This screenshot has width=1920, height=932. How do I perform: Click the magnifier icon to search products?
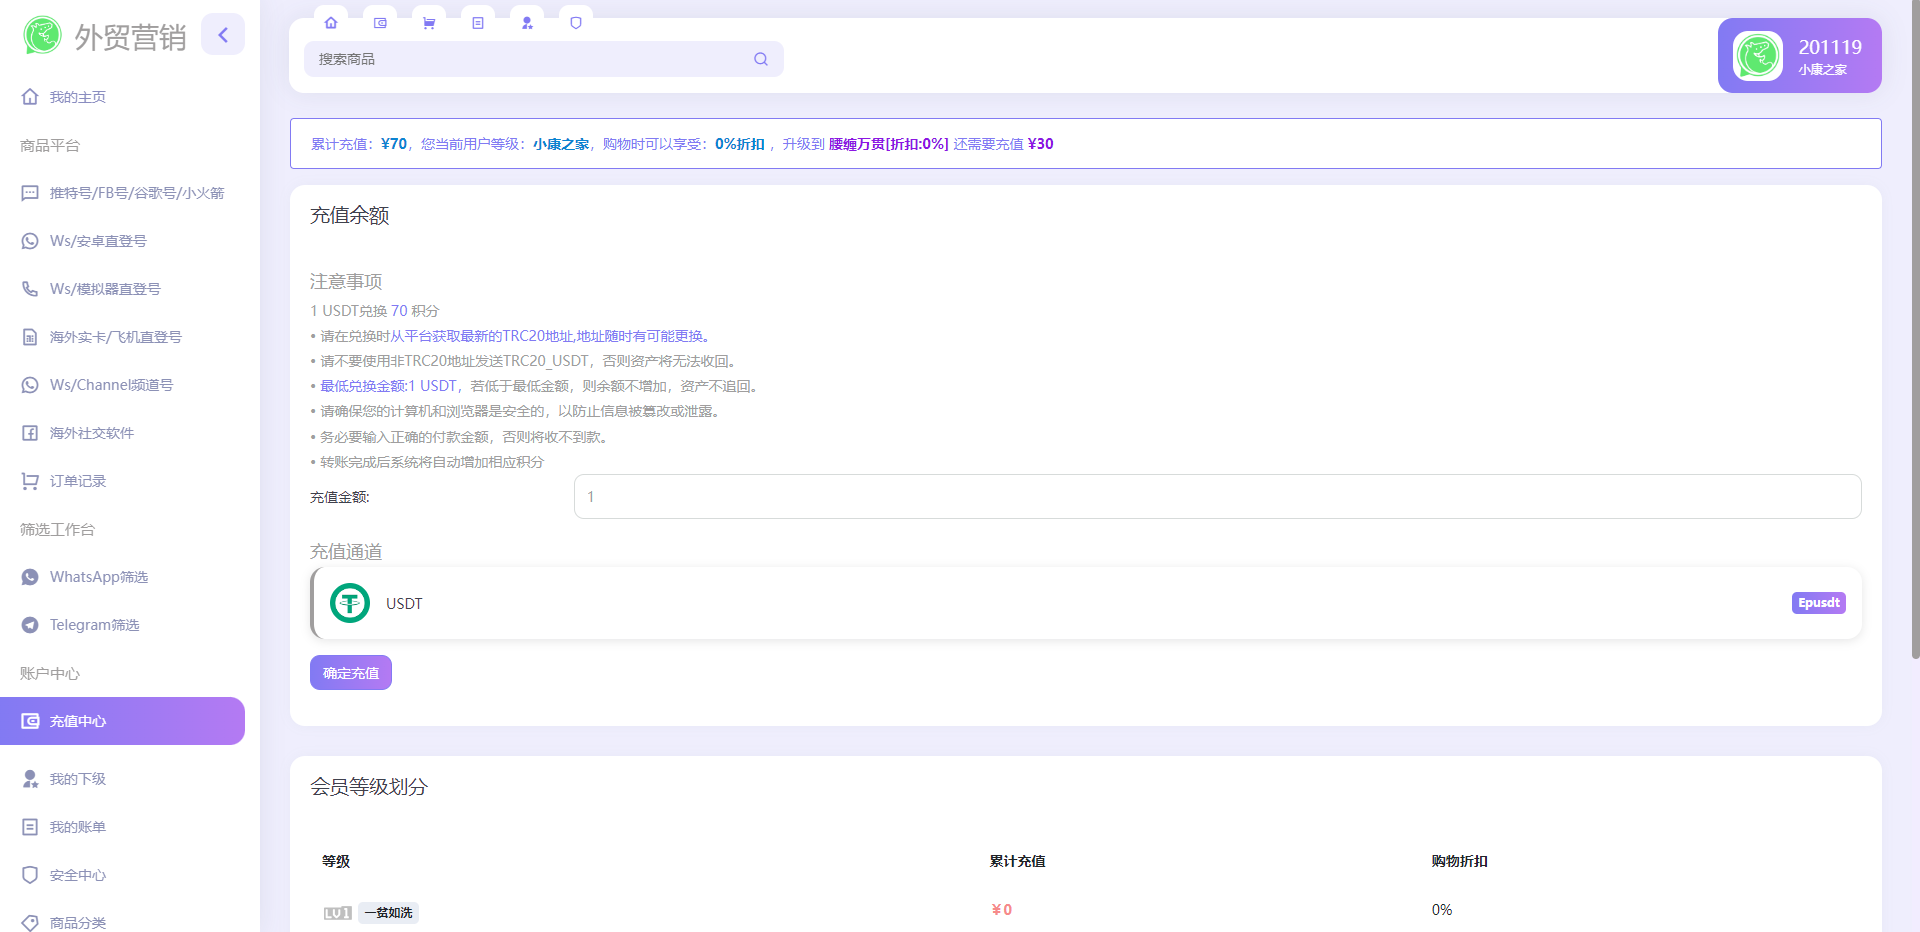point(760,59)
